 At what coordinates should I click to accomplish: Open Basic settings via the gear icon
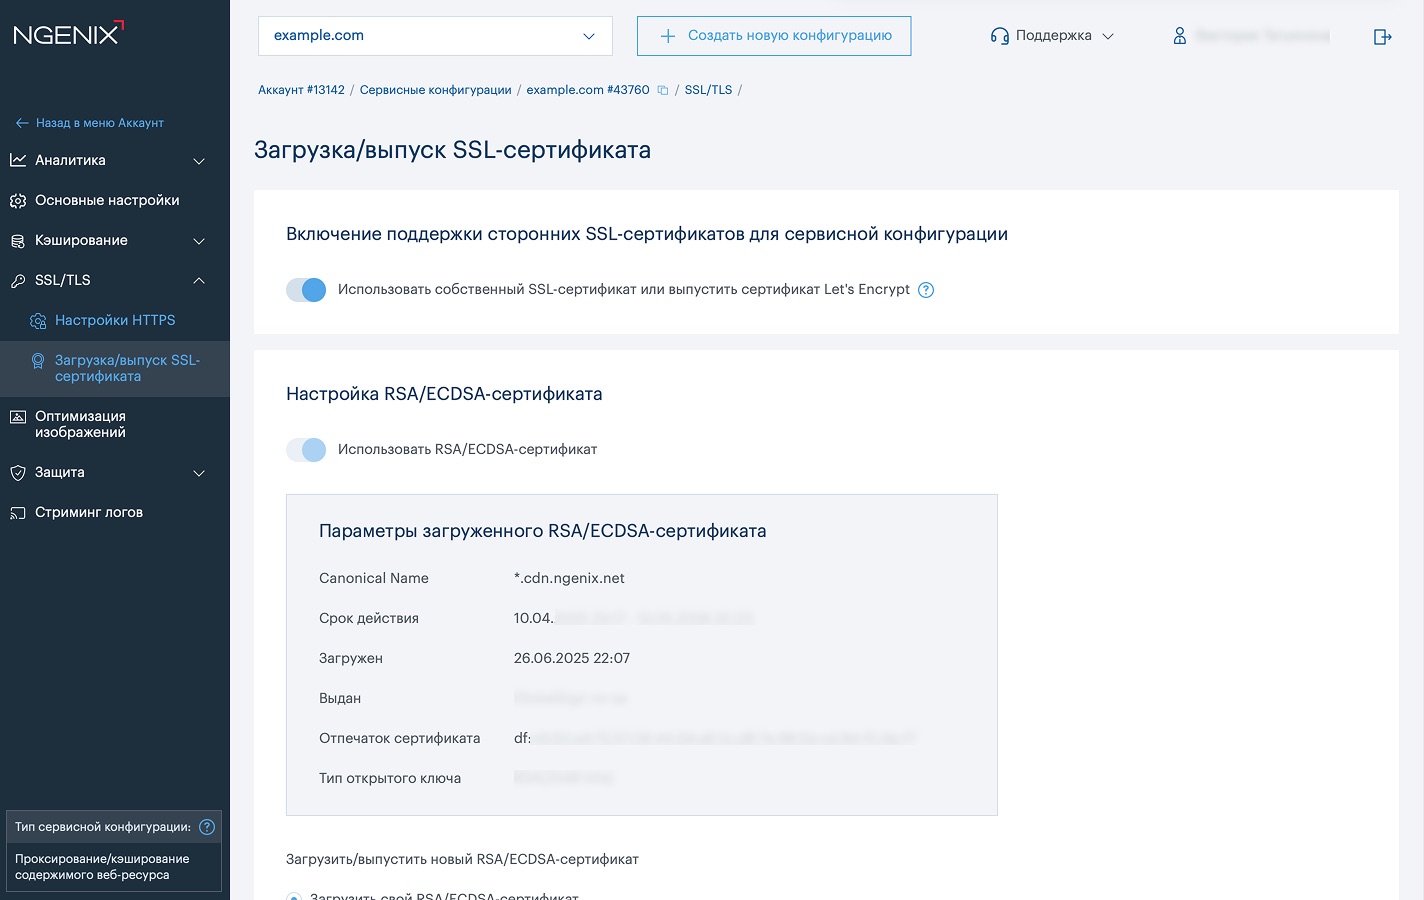coord(18,201)
